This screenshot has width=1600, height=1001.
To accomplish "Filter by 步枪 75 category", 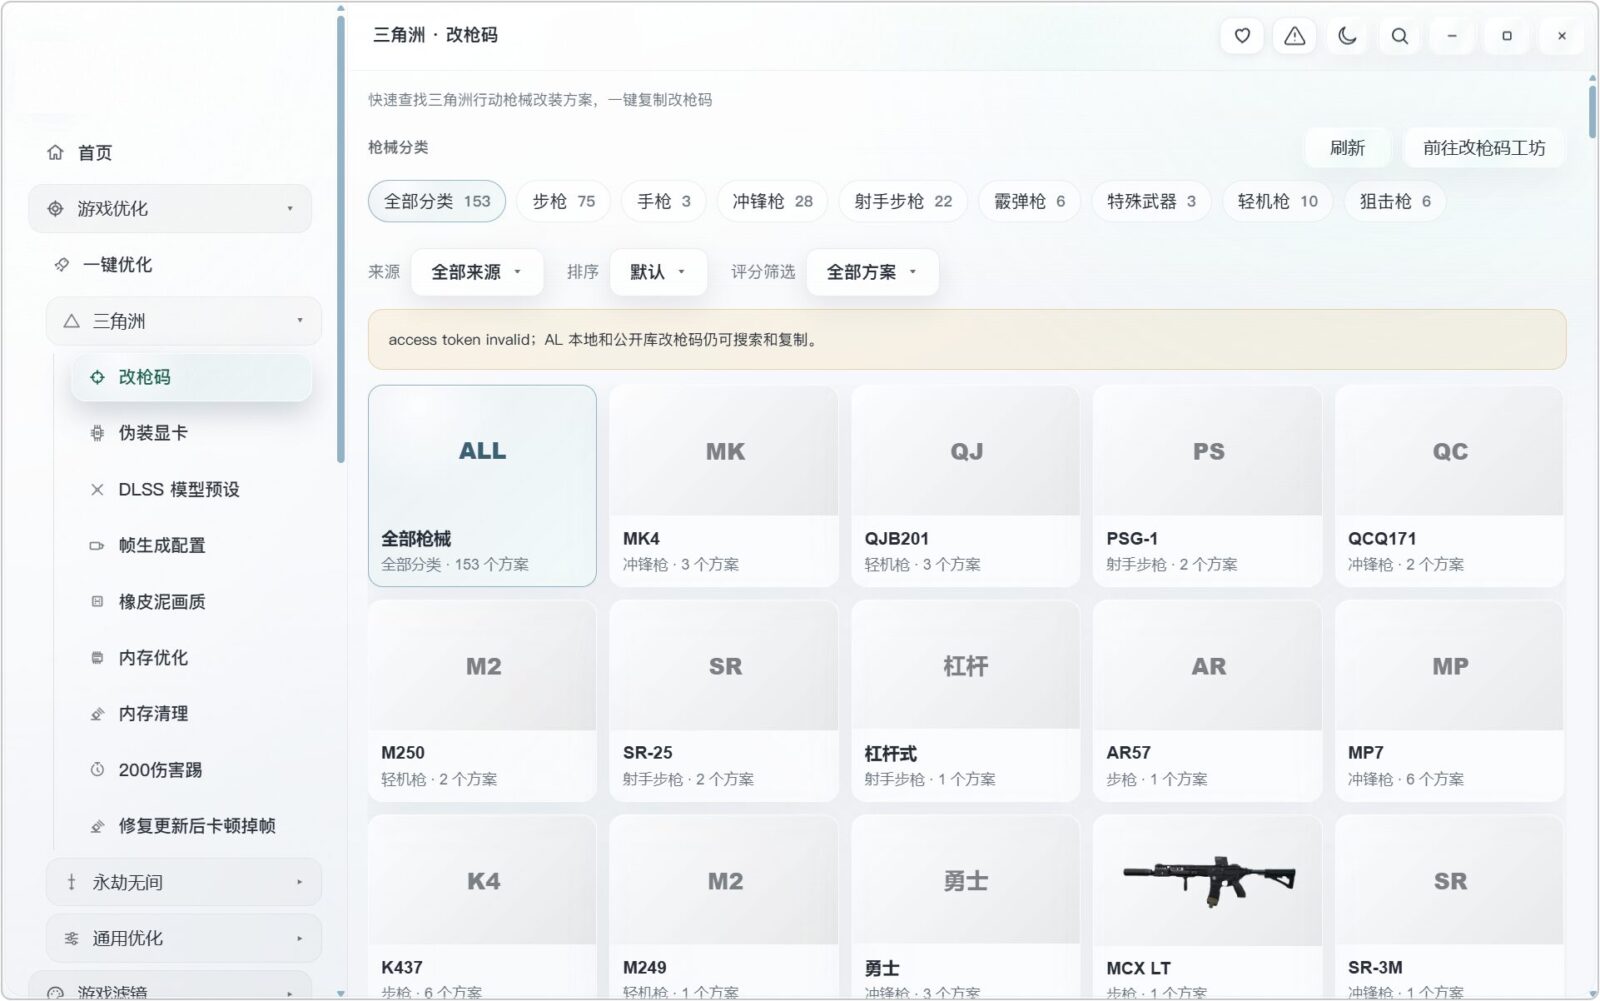I will [x=563, y=201].
